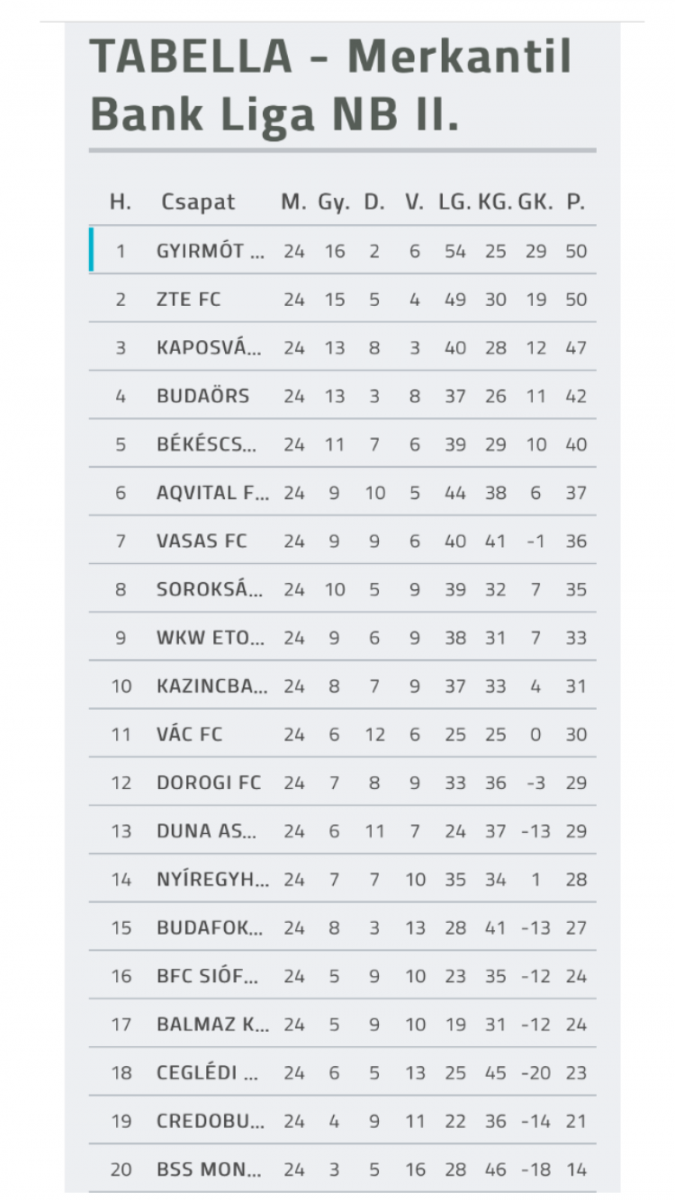Click the Csapat column header
Image resolution: width=675 pixels, height=1200 pixels.
pos(198,201)
